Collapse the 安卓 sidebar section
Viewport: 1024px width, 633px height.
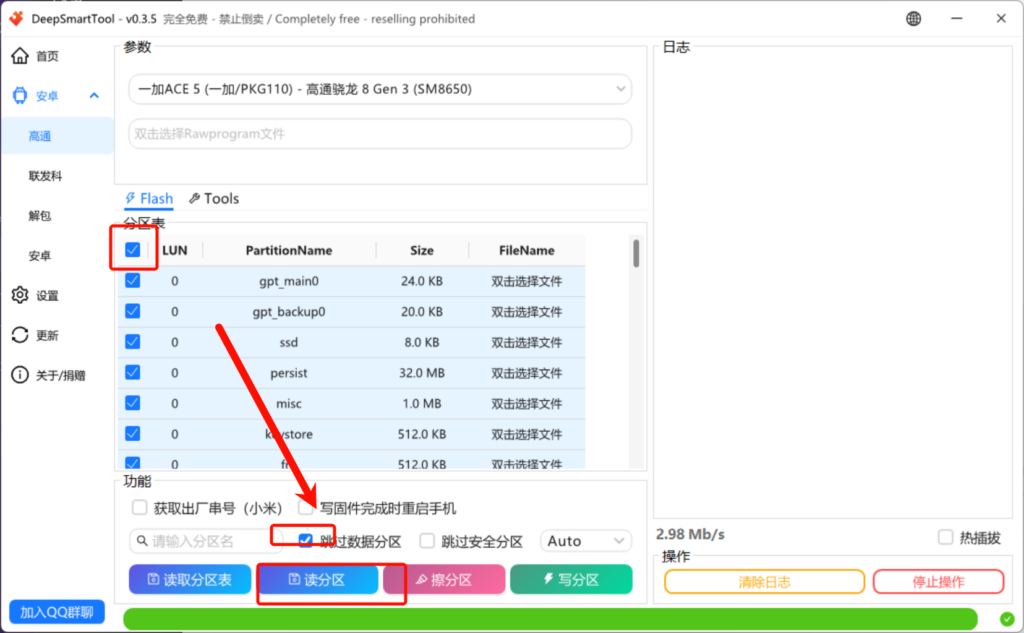pyautogui.click(x=94, y=96)
